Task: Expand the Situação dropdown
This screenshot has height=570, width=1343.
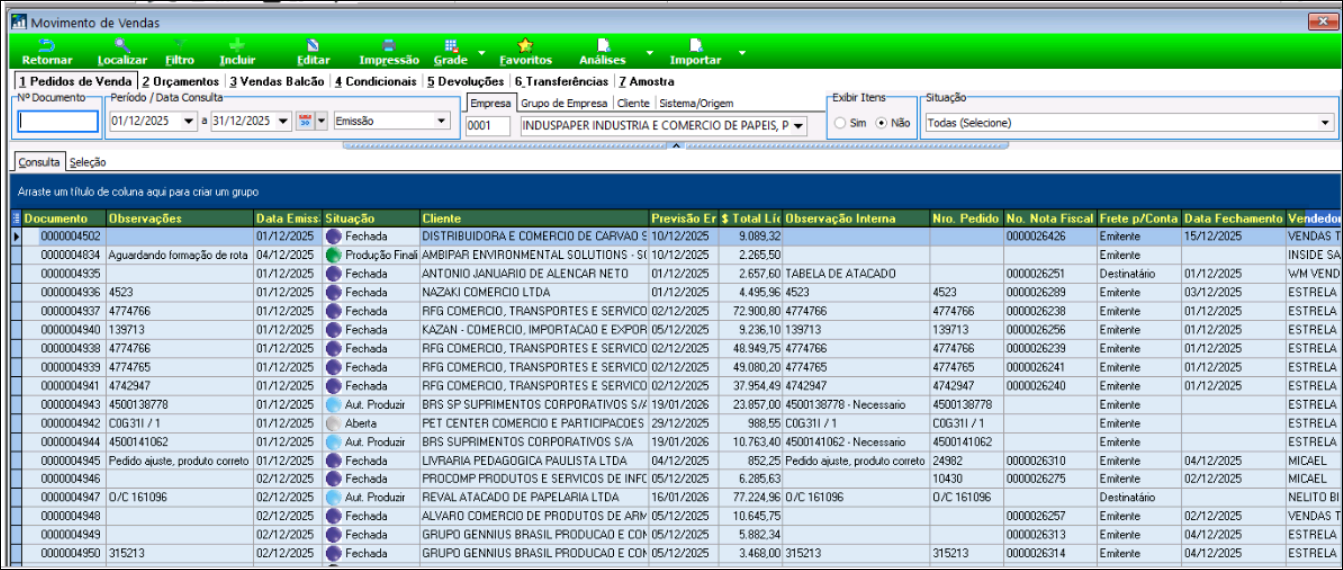Action: [1326, 123]
